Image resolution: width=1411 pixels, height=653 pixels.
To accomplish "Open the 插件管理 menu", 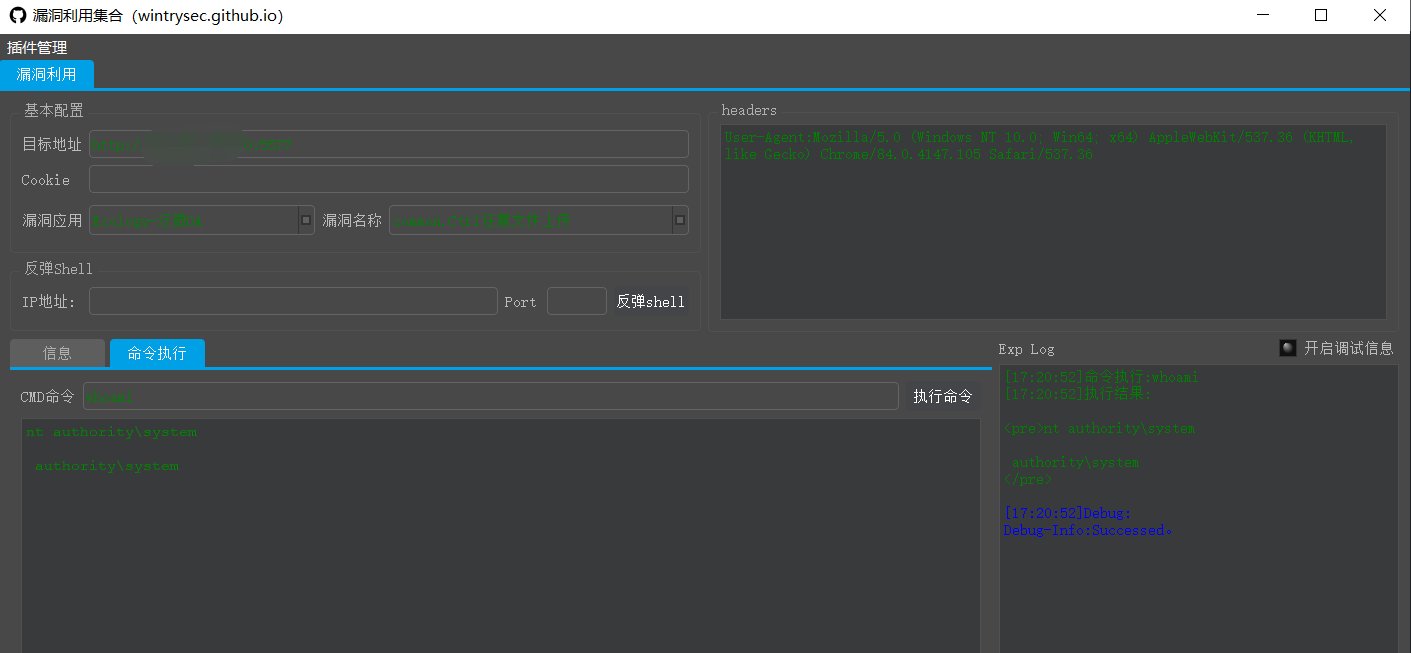I will pyautogui.click(x=37, y=47).
